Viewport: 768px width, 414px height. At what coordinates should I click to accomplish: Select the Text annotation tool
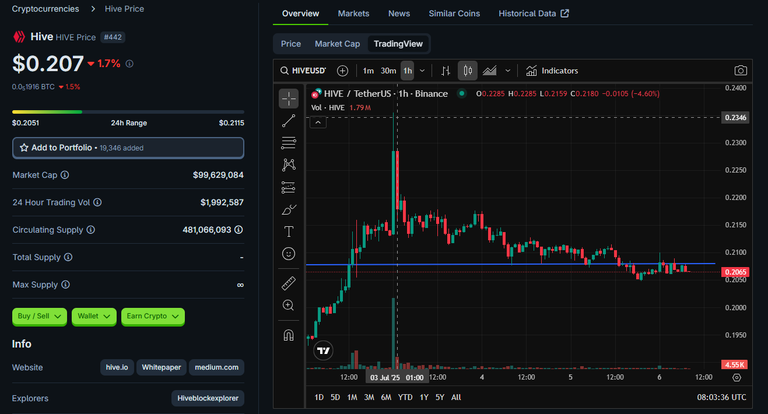coord(288,231)
